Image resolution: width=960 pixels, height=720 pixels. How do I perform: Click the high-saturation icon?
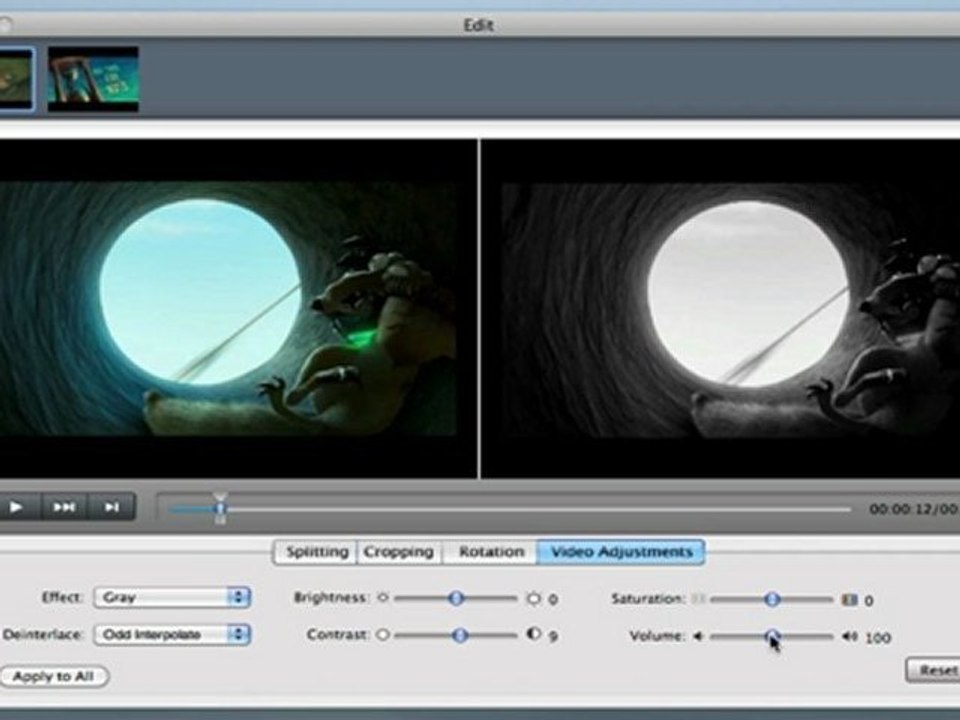(x=849, y=599)
